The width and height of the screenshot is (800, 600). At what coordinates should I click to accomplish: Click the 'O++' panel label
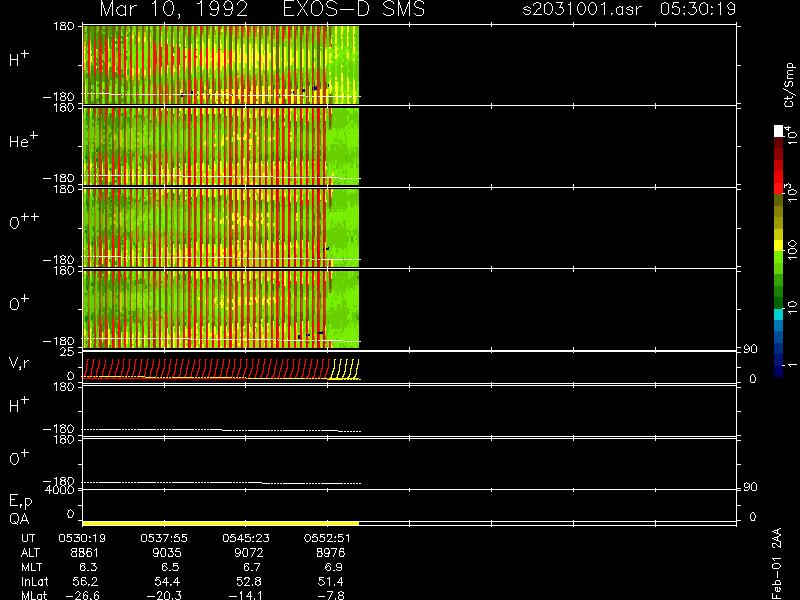point(24,221)
